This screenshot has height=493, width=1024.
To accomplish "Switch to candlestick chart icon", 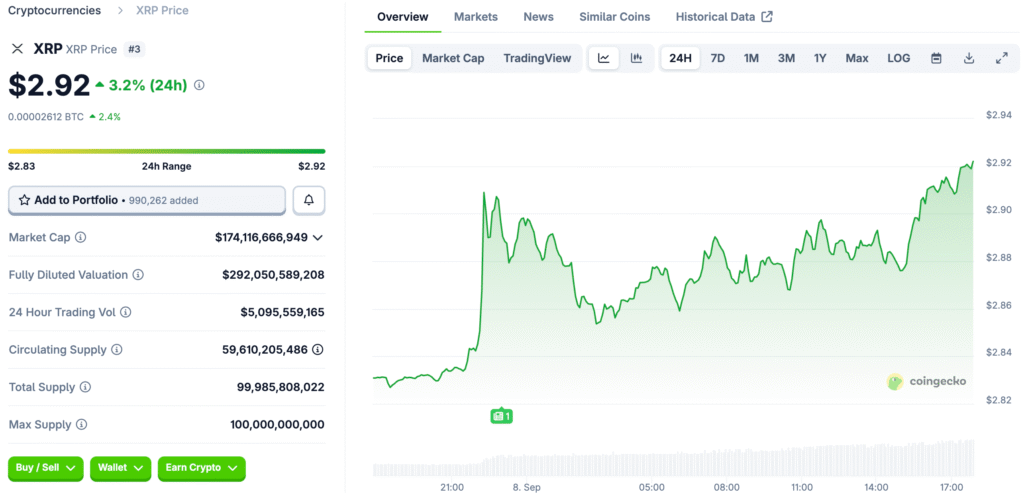I will pyautogui.click(x=636, y=58).
